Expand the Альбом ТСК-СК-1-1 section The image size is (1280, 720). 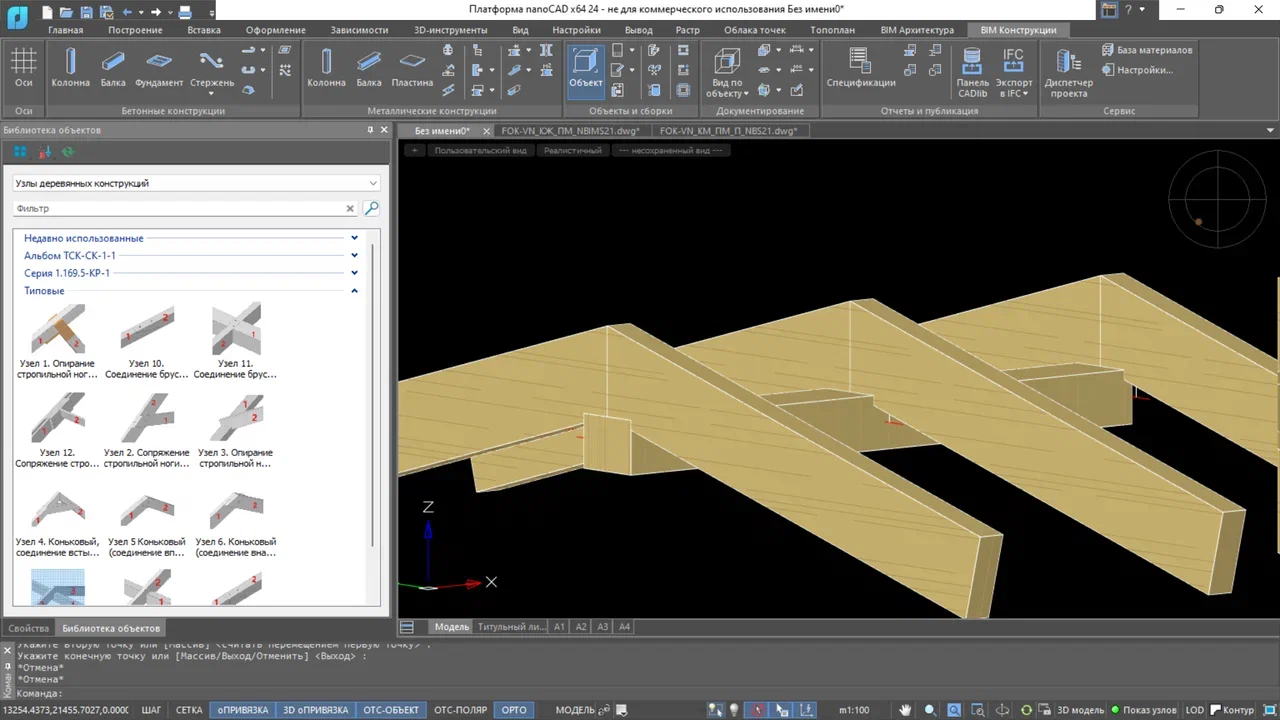pos(354,255)
